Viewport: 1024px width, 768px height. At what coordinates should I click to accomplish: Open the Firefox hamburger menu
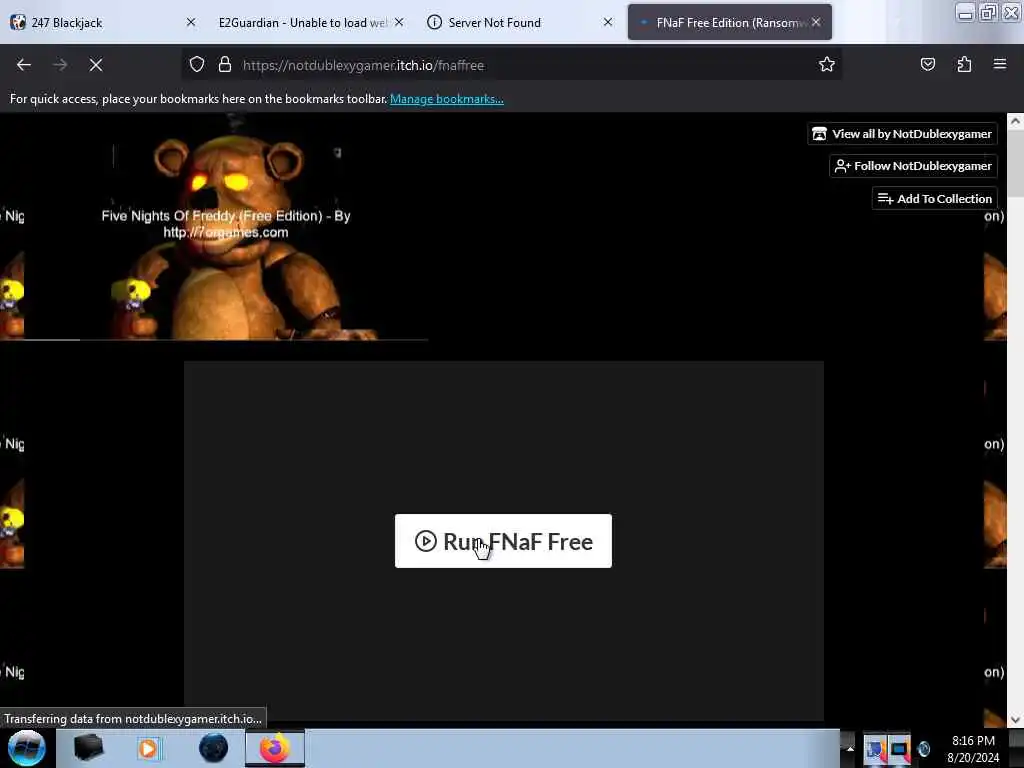pyautogui.click(x=1000, y=65)
